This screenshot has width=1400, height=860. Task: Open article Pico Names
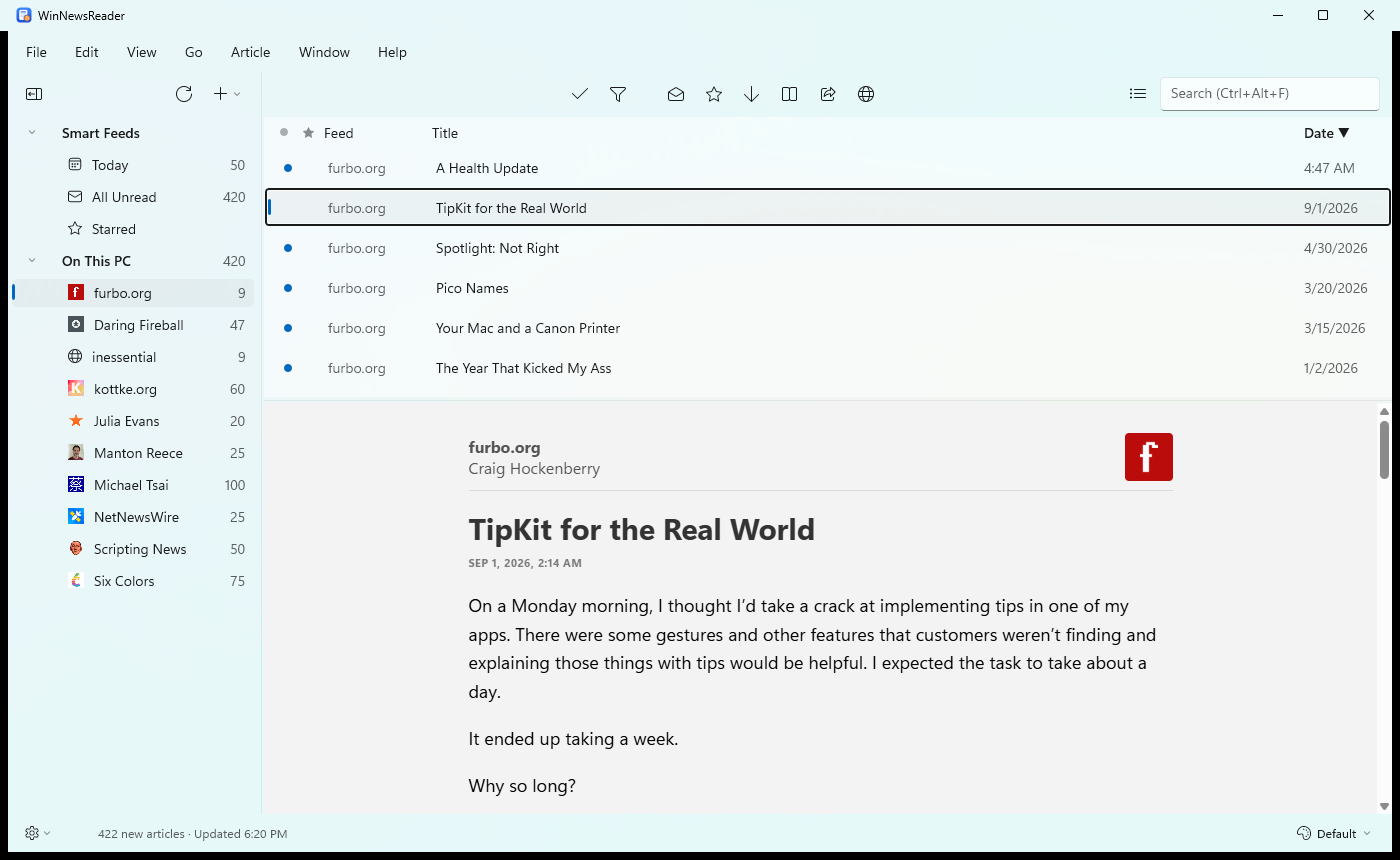828,288
